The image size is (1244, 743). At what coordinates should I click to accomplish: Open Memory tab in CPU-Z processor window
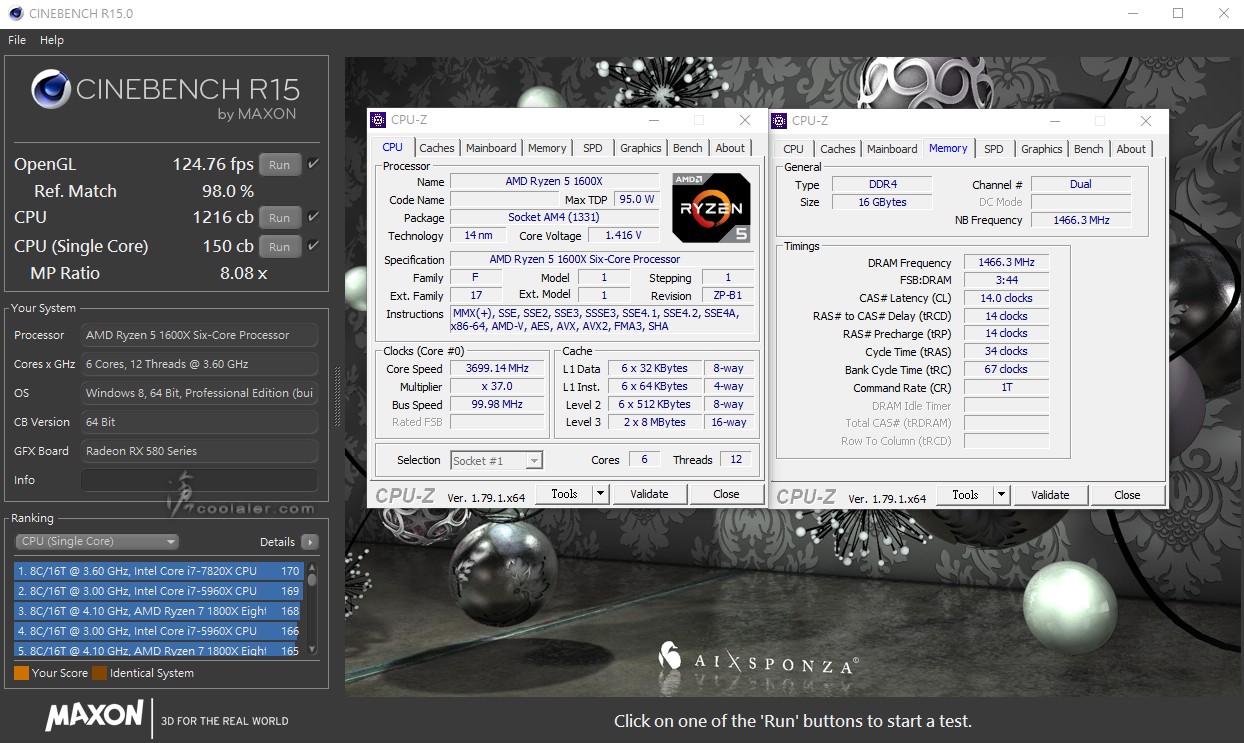pos(547,148)
